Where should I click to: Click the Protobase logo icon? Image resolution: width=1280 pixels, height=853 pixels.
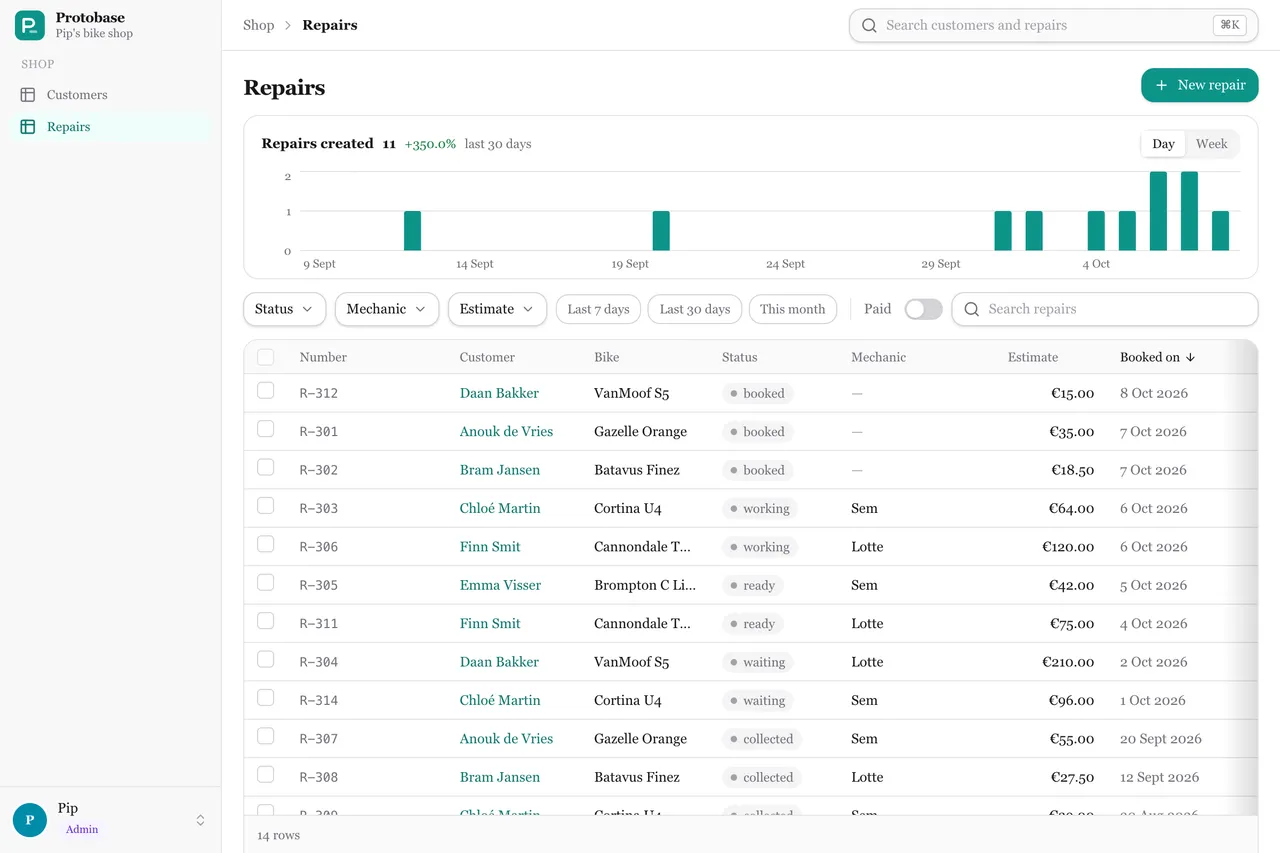[30, 26]
